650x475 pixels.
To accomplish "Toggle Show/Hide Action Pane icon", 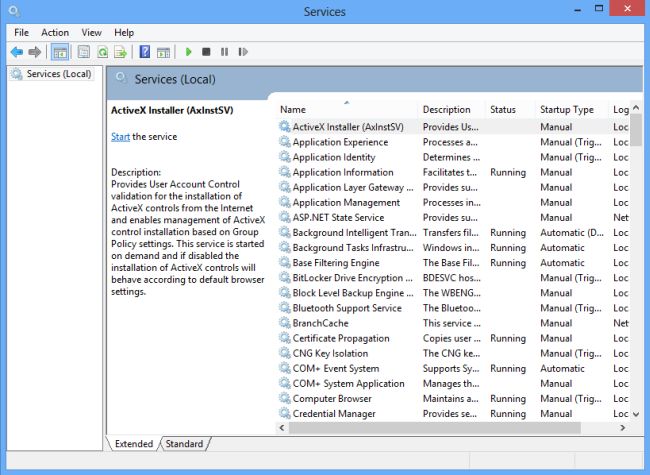I will (x=163, y=52).
